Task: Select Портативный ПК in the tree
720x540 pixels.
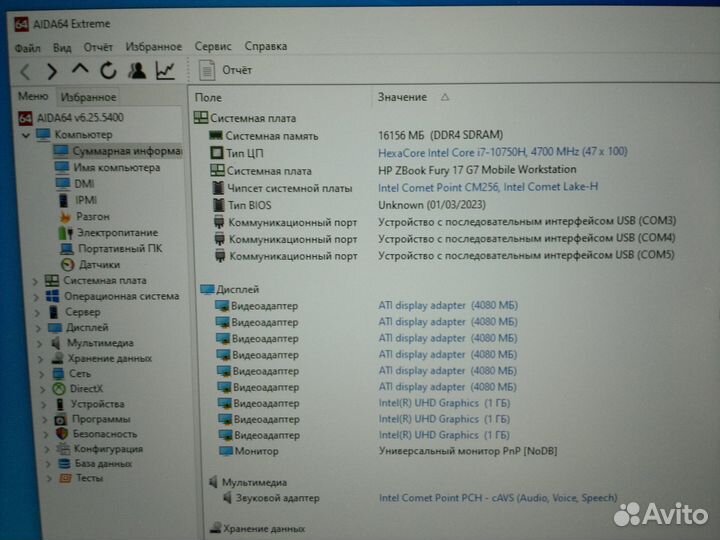Action: (120, 248)
